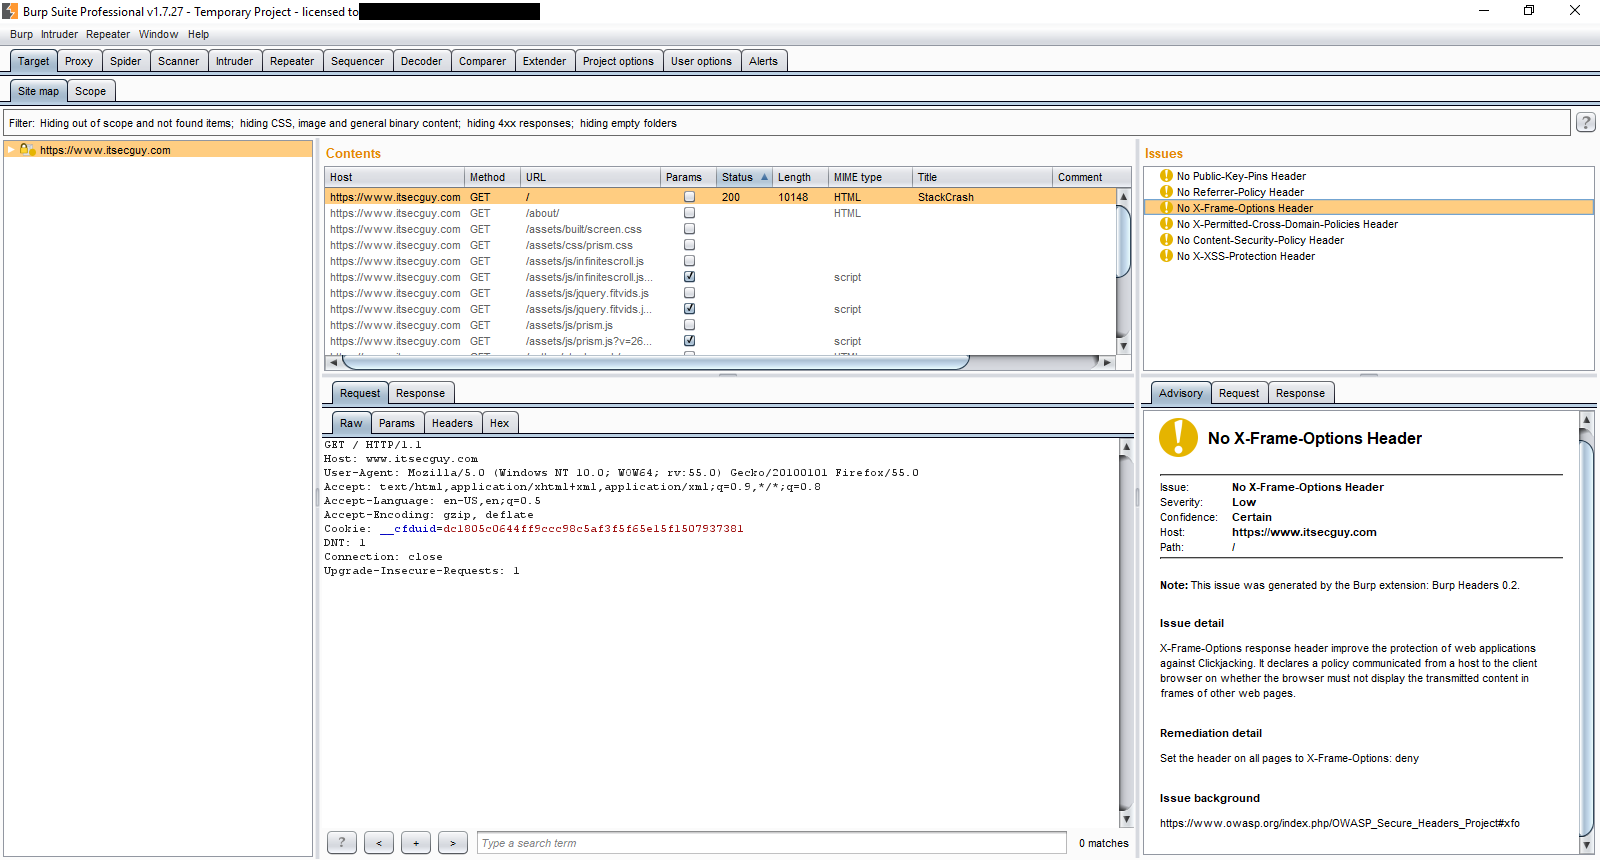Sort contents by Length column
The image size is (1600, 860).
point(800,177)
